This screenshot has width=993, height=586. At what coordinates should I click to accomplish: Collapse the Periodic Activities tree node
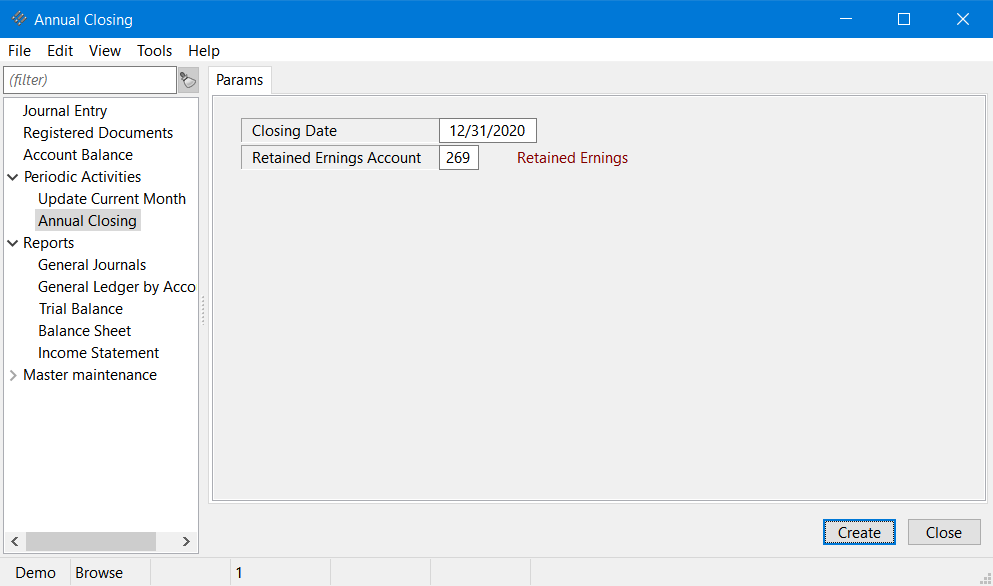tap(13, 177)
